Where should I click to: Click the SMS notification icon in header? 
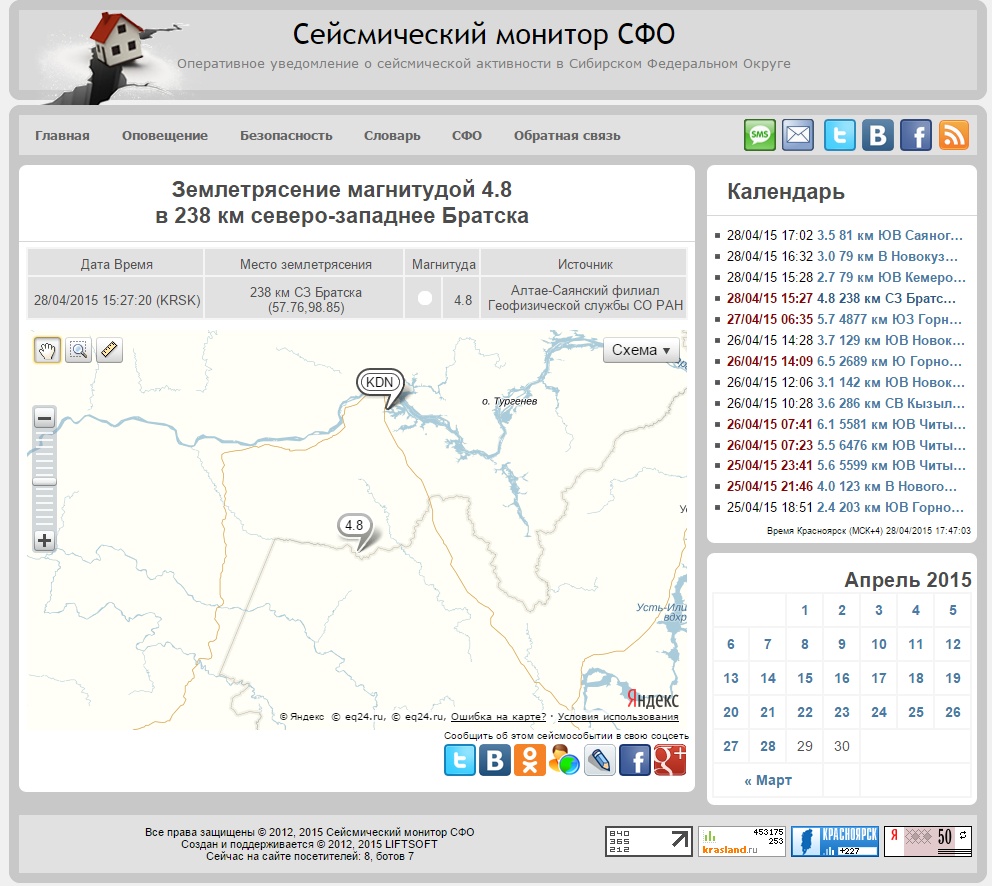[x=760, y=135]
